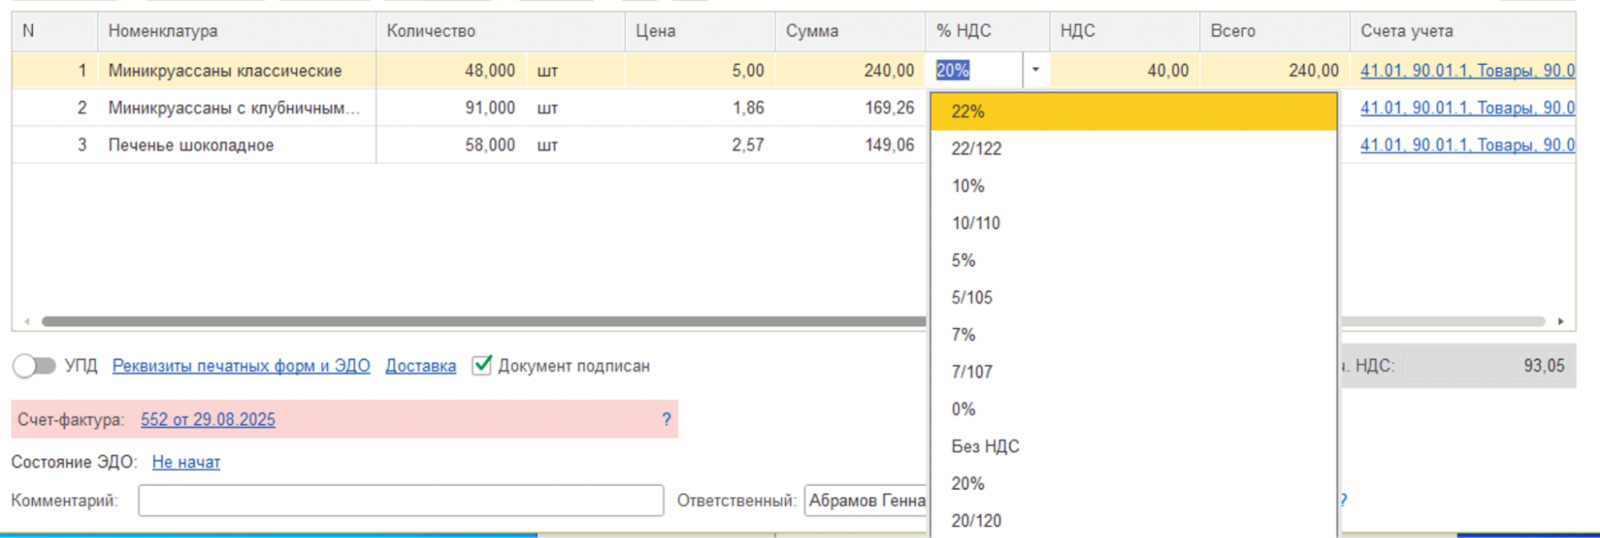Select the Печенье шоколадное cell
The height and width of the screenshot is (538, 1600).
(x=237, y=145)
